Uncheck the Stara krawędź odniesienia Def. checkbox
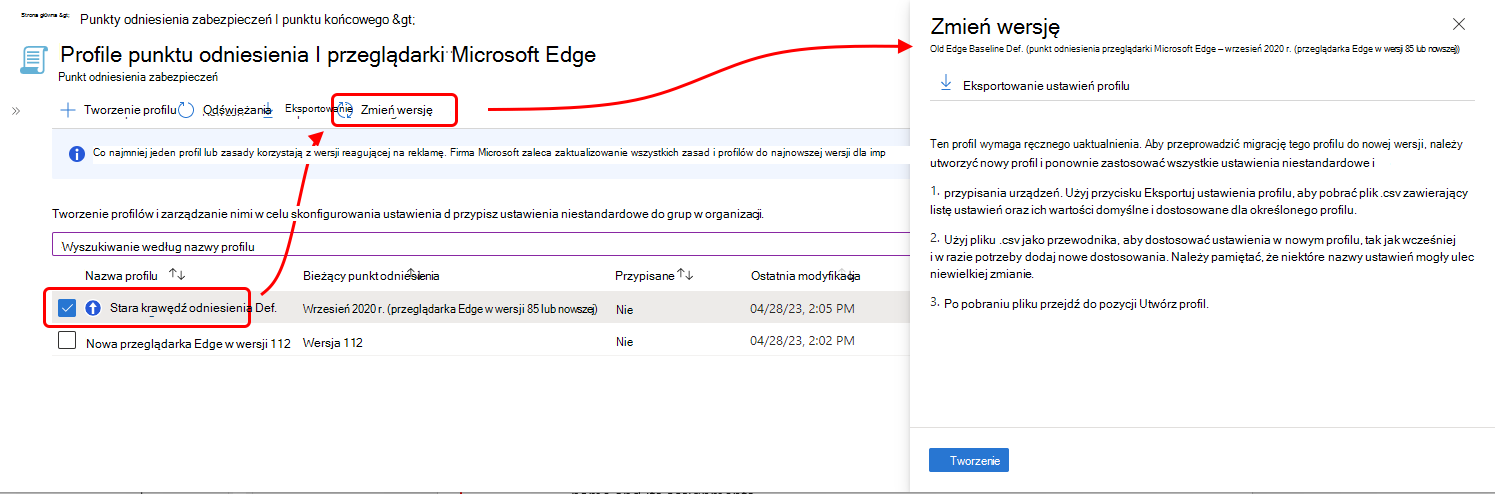The height and width of the screenshot is (494, 1495). tap(67, 308)
